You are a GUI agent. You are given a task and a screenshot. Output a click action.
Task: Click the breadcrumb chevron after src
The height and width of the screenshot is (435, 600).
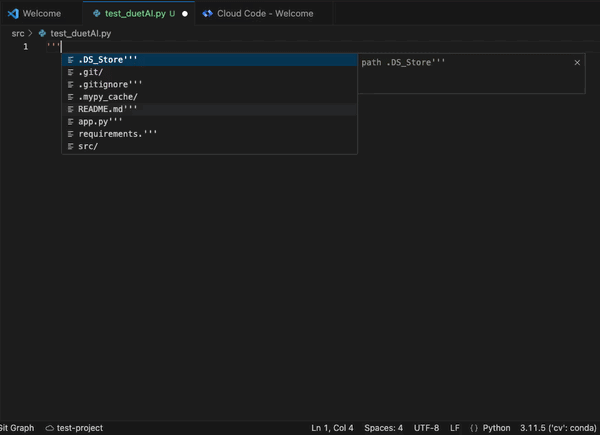(31, 34)
